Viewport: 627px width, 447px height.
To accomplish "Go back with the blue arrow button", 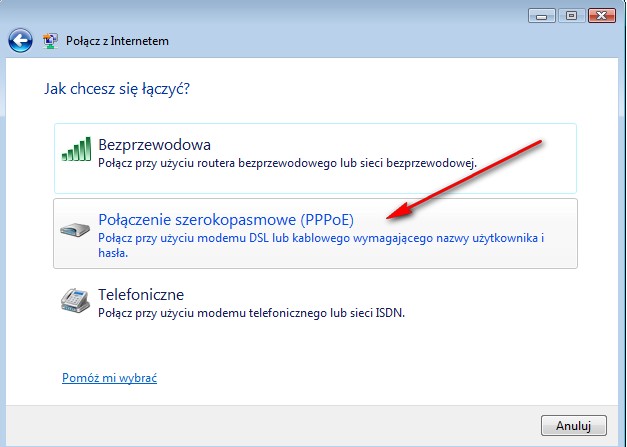I will (20, 40).
